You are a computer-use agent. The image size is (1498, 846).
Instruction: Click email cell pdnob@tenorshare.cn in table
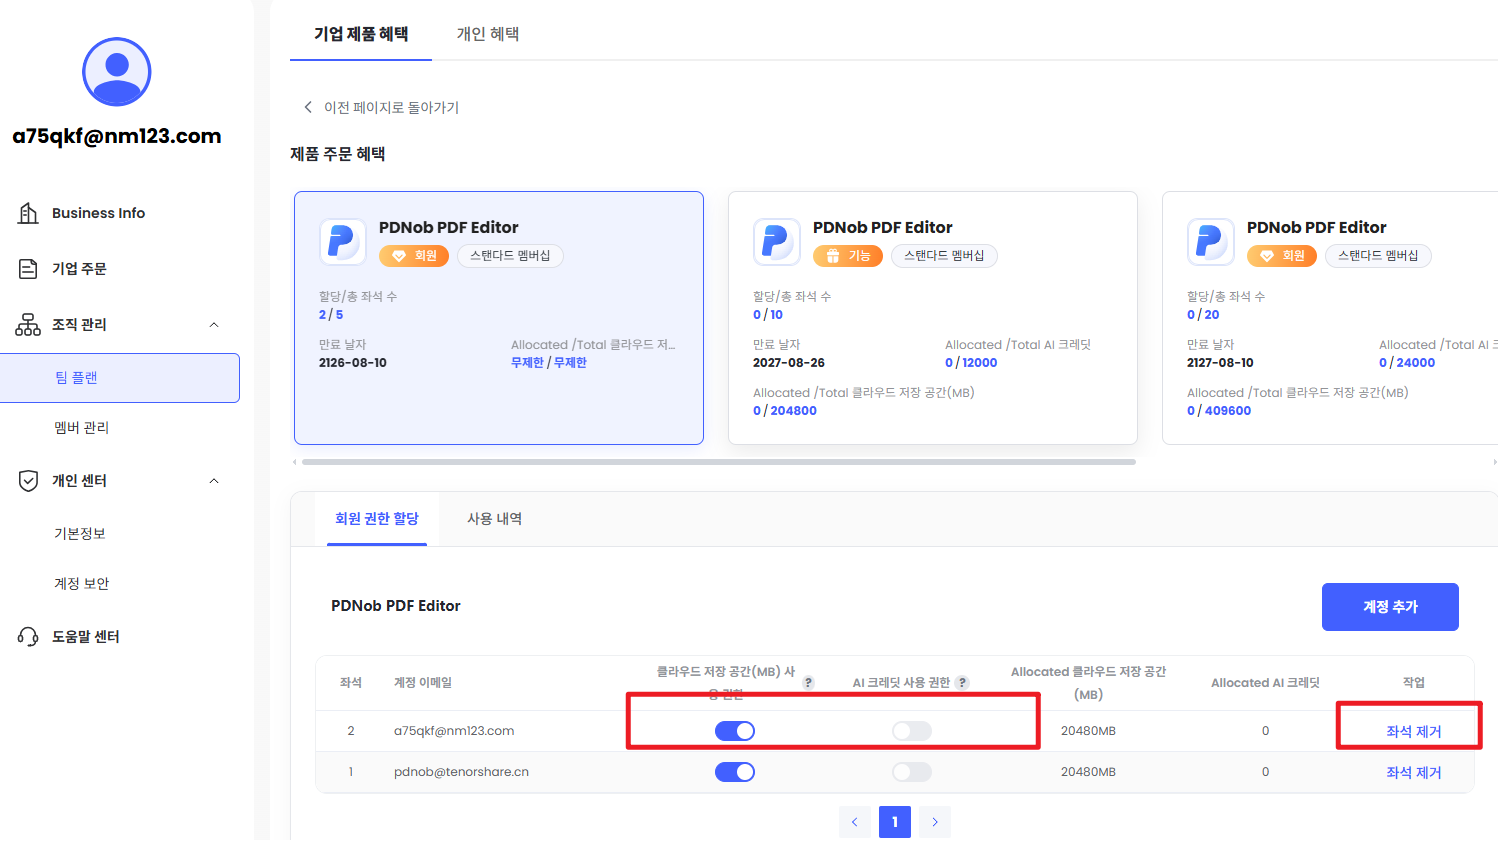pos(461,772)
